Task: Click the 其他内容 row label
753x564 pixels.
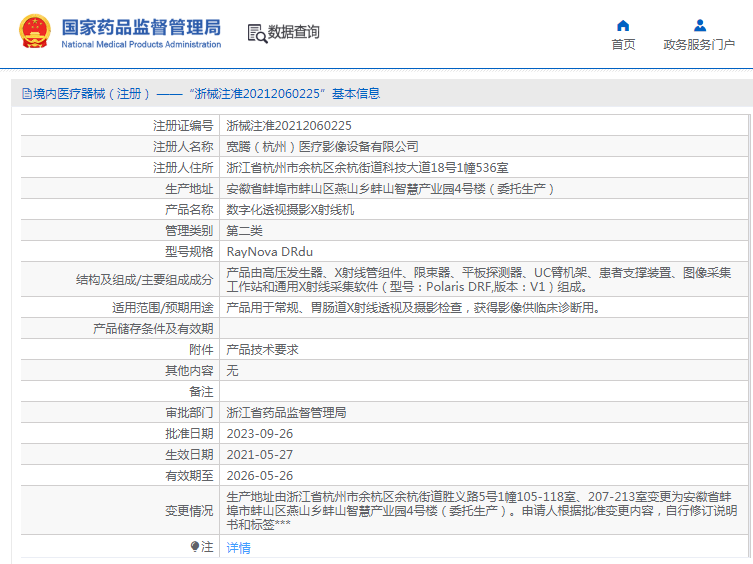Action: (189, 371)
